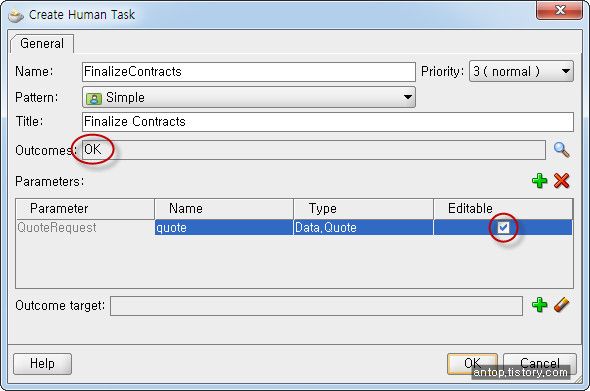This screenshot has width=590, height=391.
Task: Open Help for this dialog
Action: pyautogui.click(x=42, y=364)
